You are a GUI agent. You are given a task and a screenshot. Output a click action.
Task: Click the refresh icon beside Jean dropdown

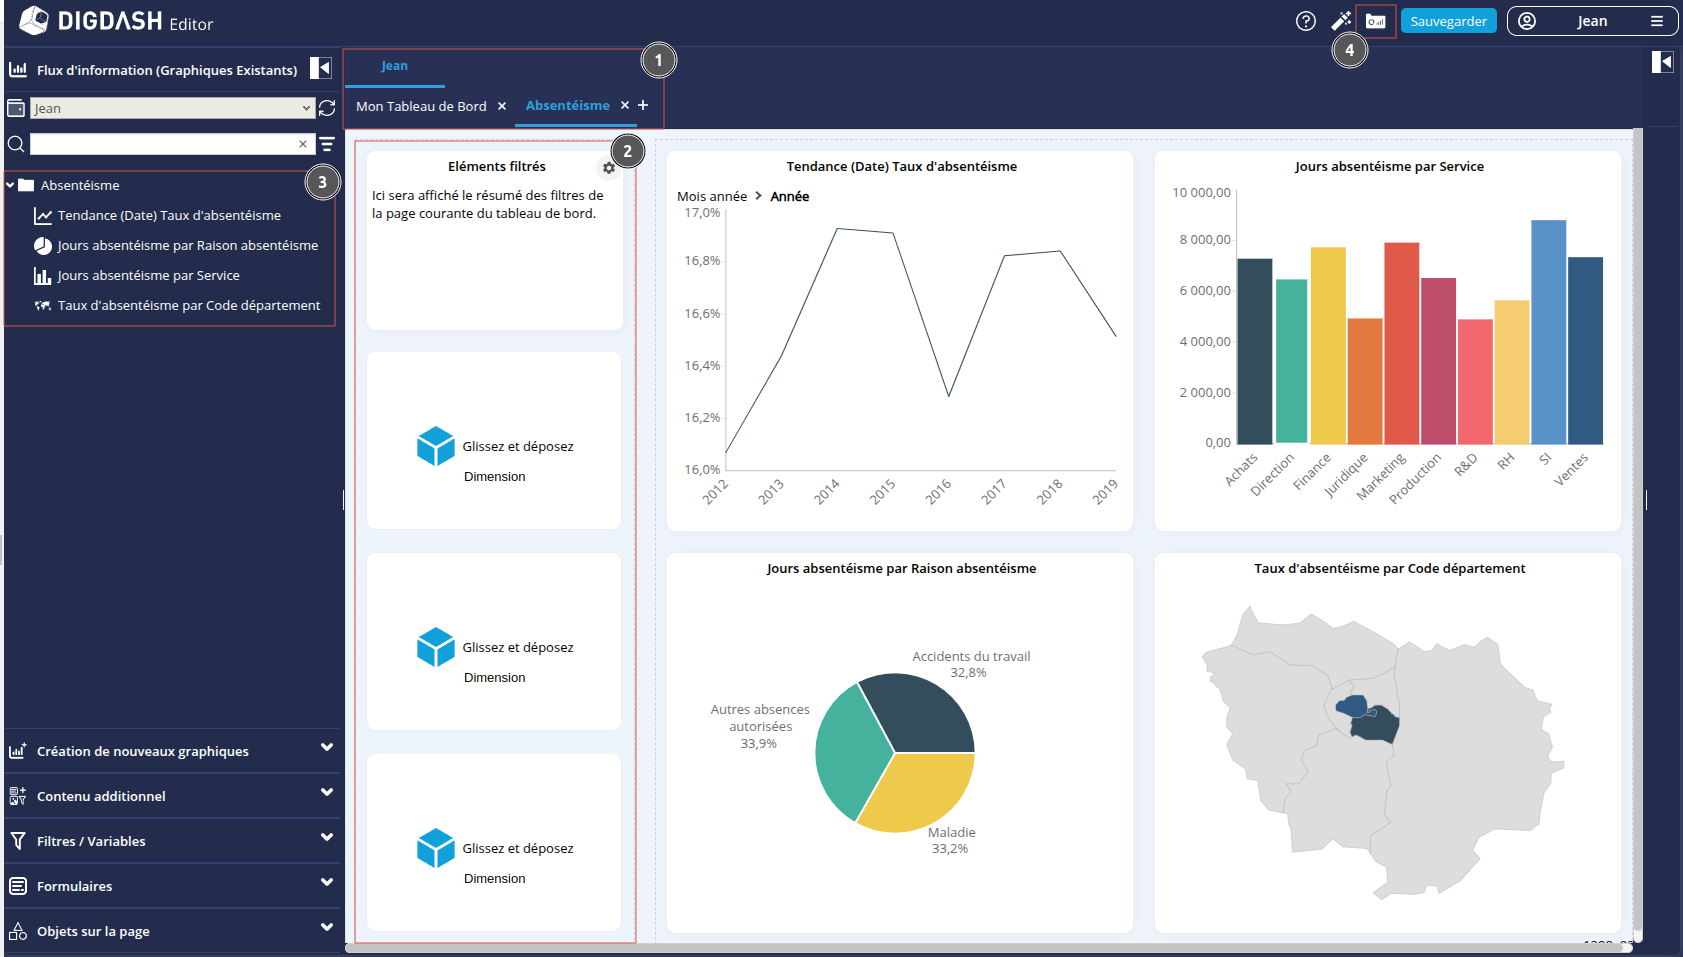(327, 108)
